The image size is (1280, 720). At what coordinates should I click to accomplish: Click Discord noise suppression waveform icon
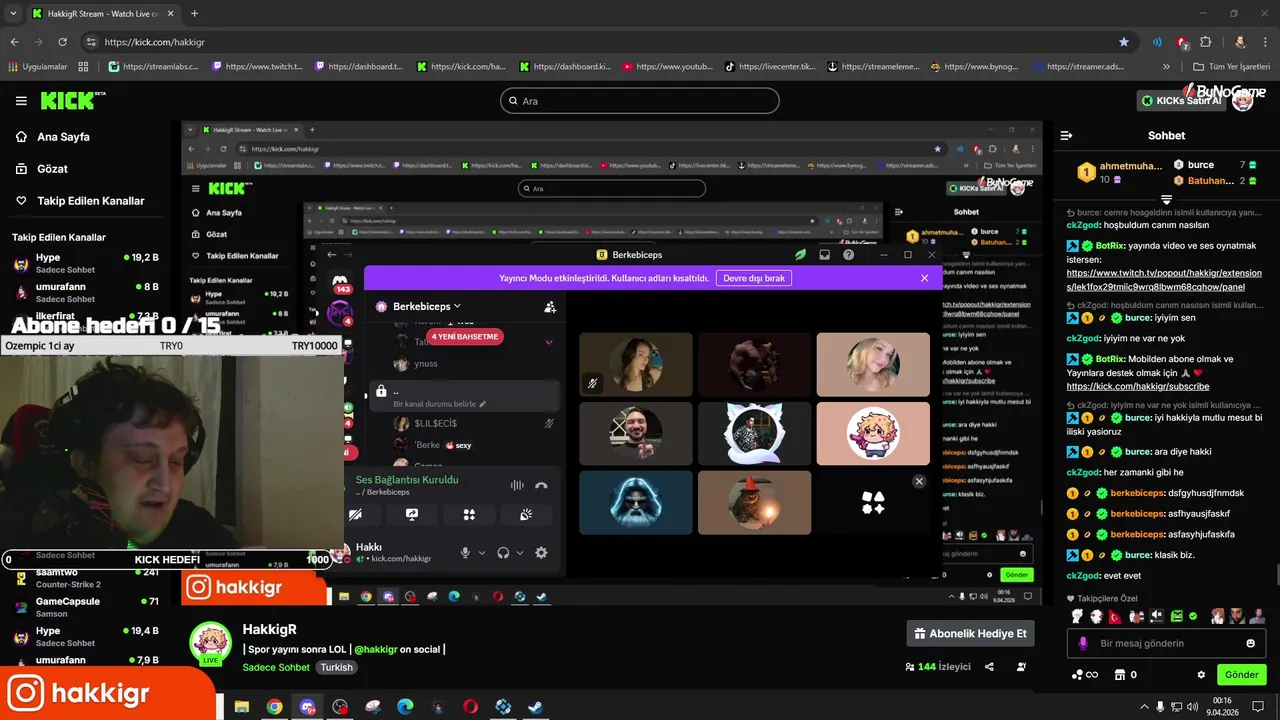coord(517,486)
